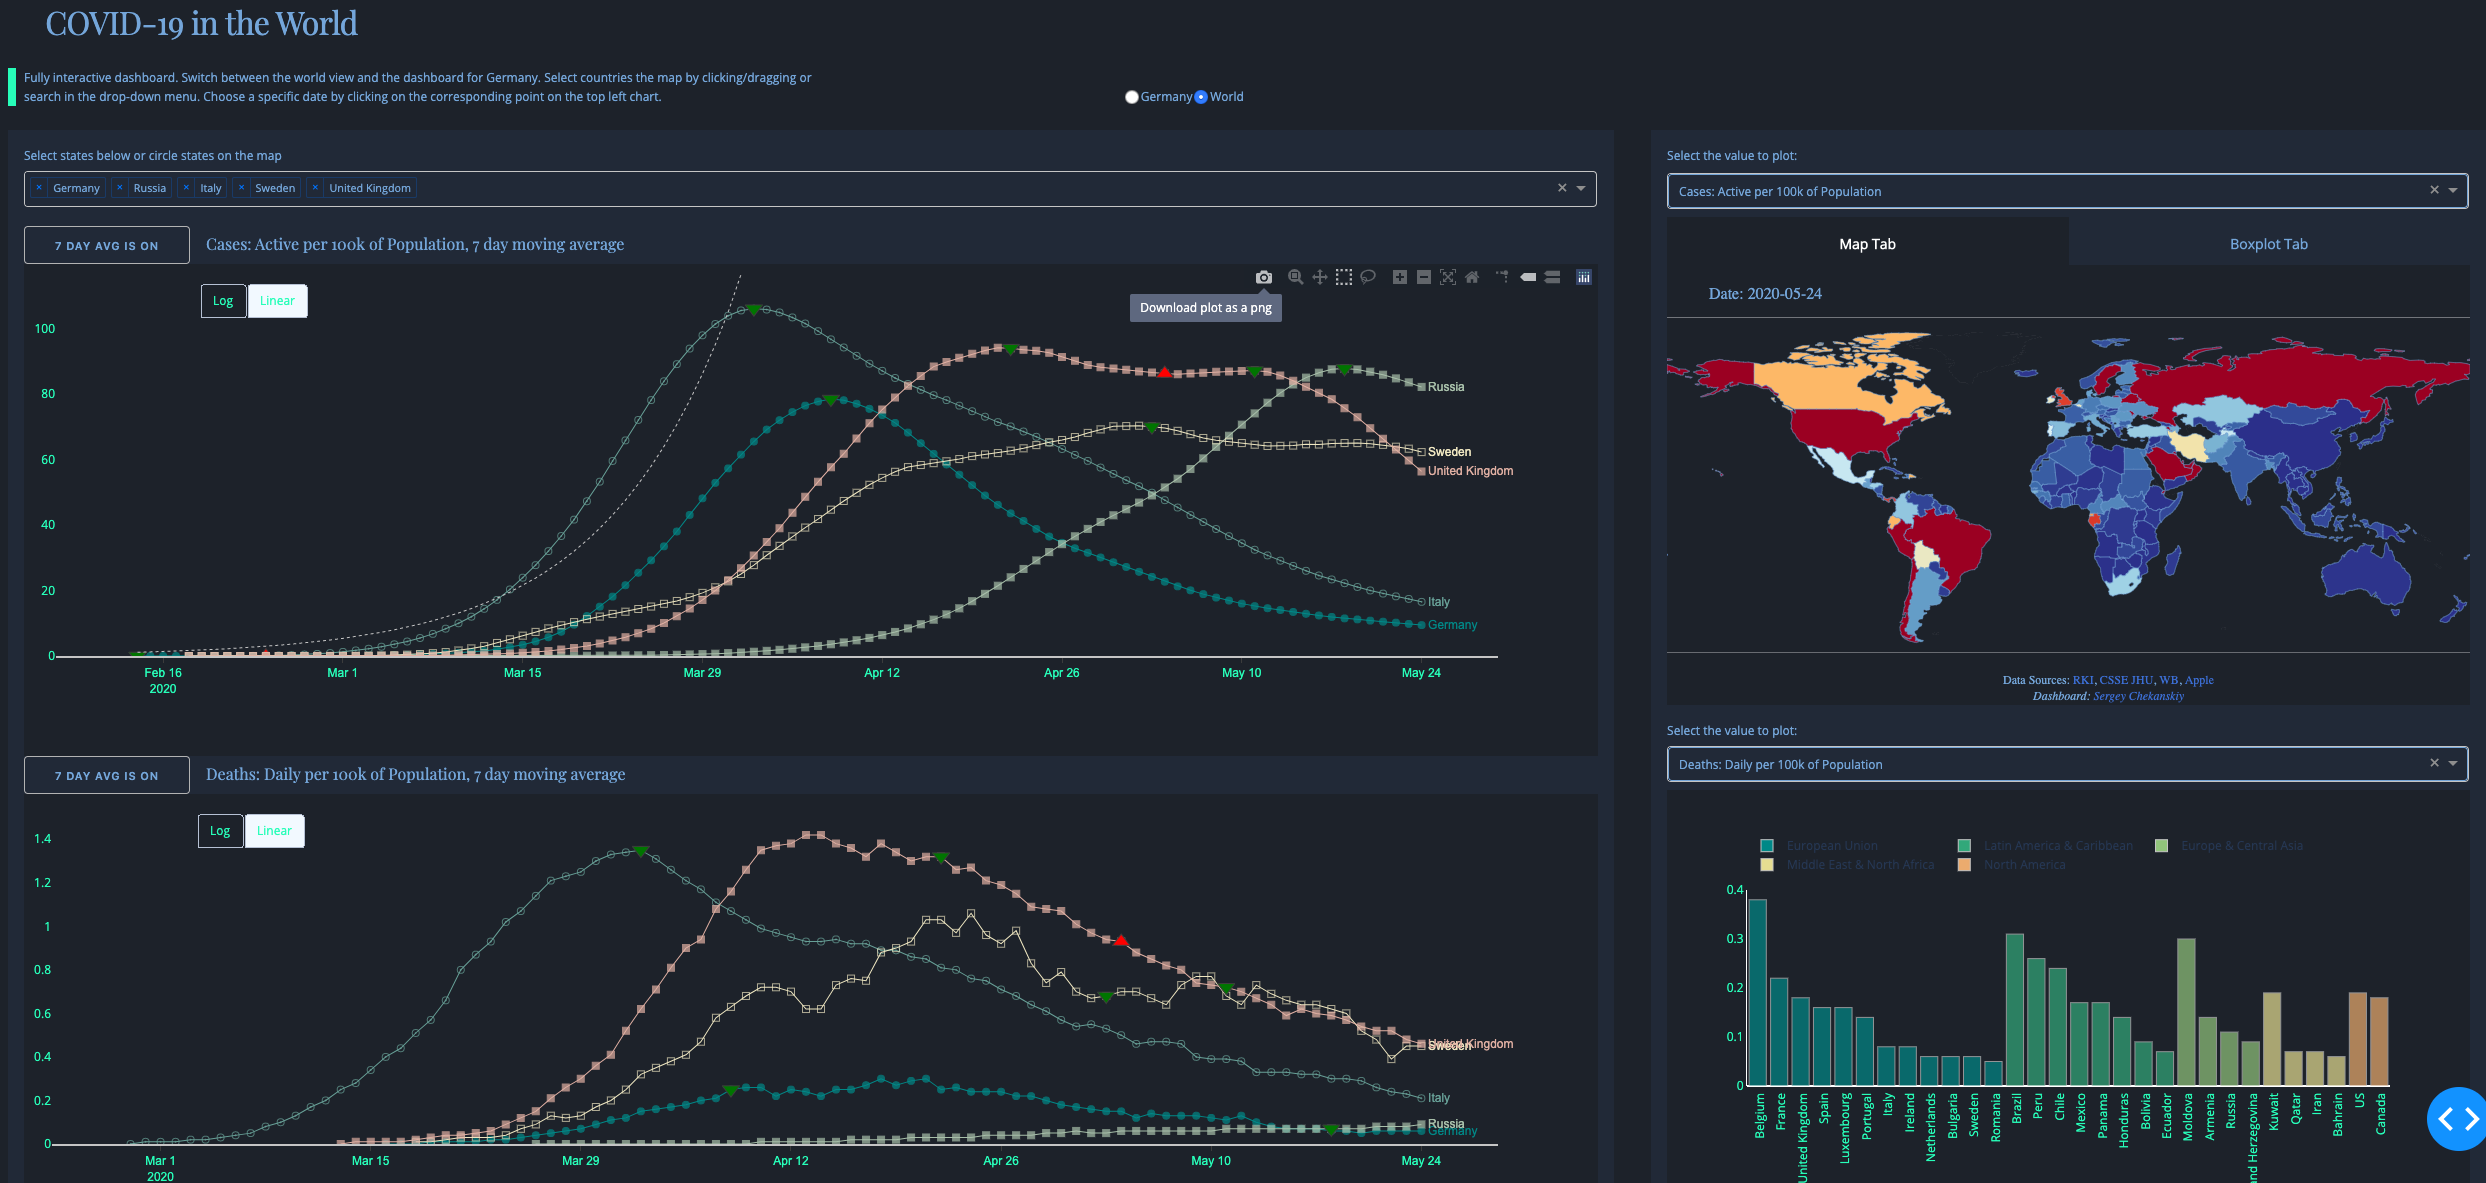Click the Zoom in plus icon

1400,277
